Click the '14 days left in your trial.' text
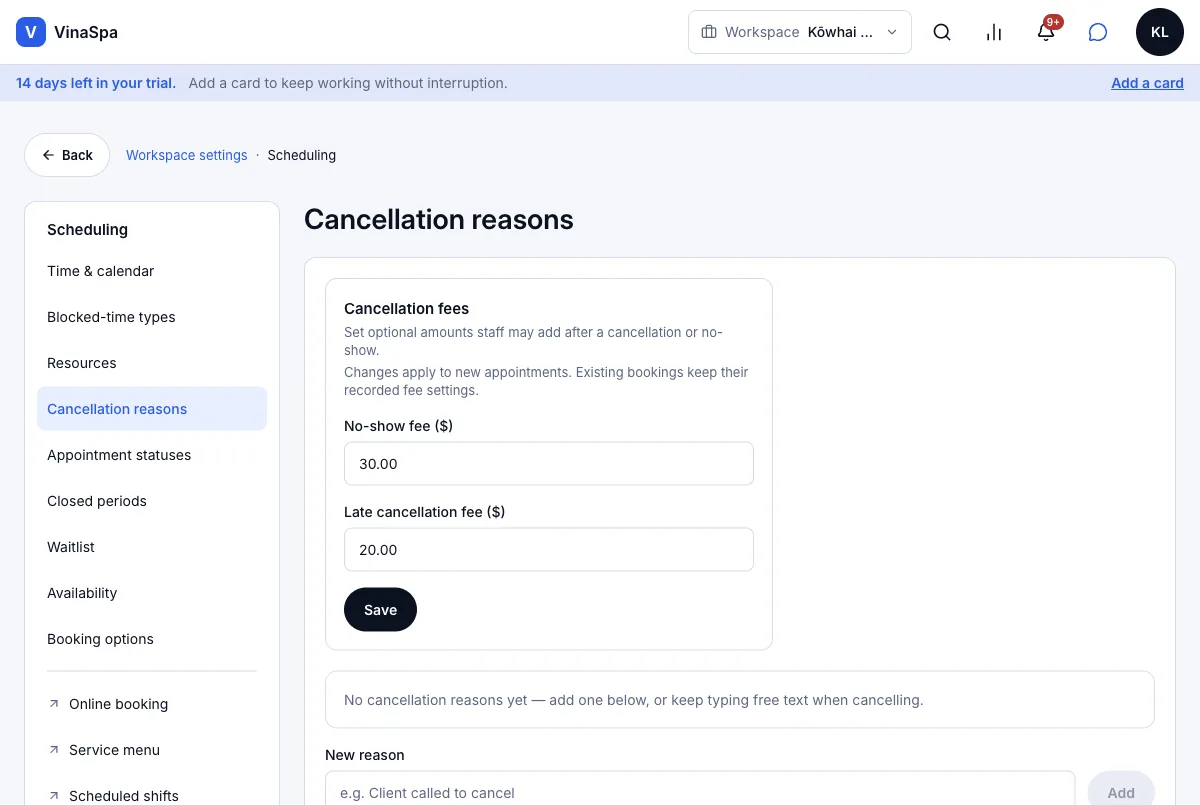Screen dimensions: 1200x805 pos(96,83)
